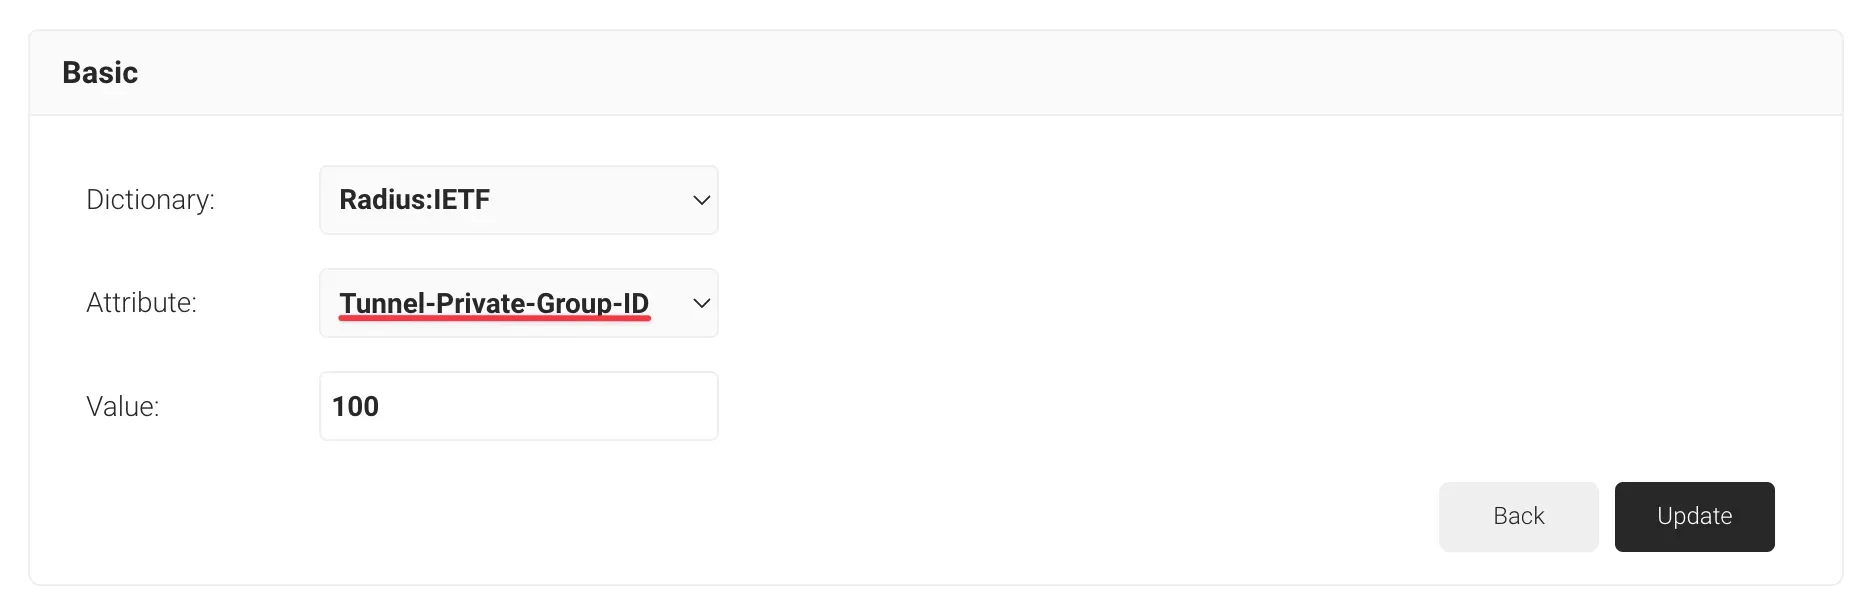Expand the Attribute dropdown with Tunnel-Private-Group-ID
Screen dimensions: 1872x614
(x=518, y=303)
